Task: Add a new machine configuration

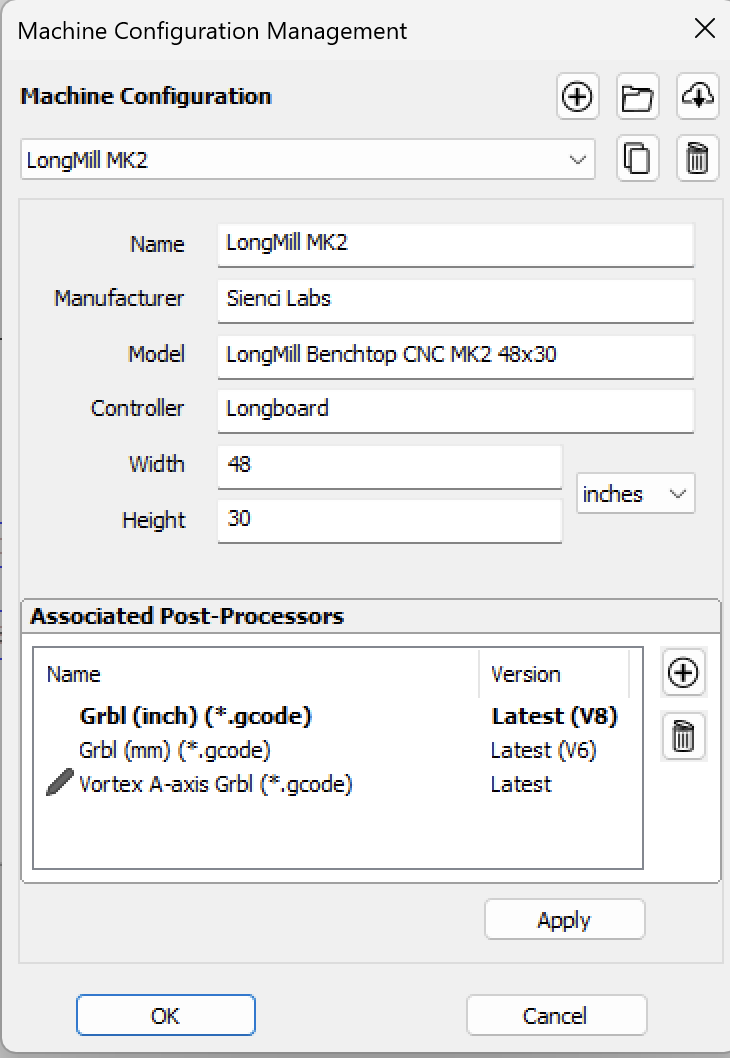Action: [577, 97]
